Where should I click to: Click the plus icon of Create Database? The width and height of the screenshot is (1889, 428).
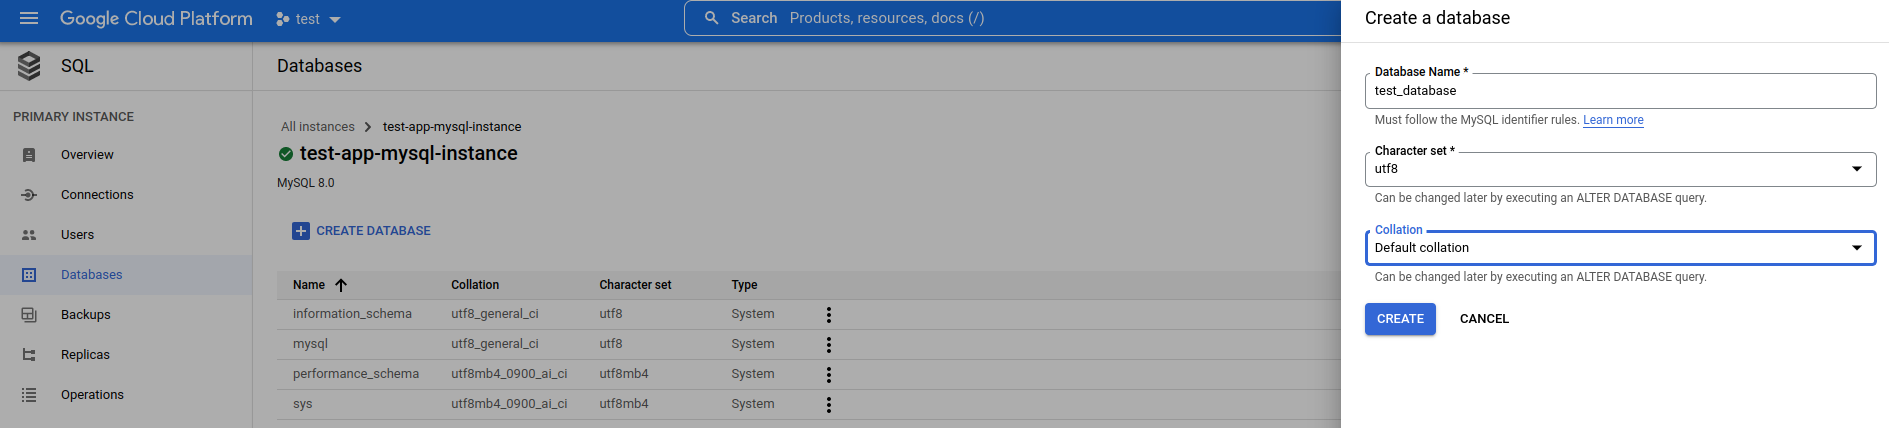pyautogui.click(x=301, y=231)
